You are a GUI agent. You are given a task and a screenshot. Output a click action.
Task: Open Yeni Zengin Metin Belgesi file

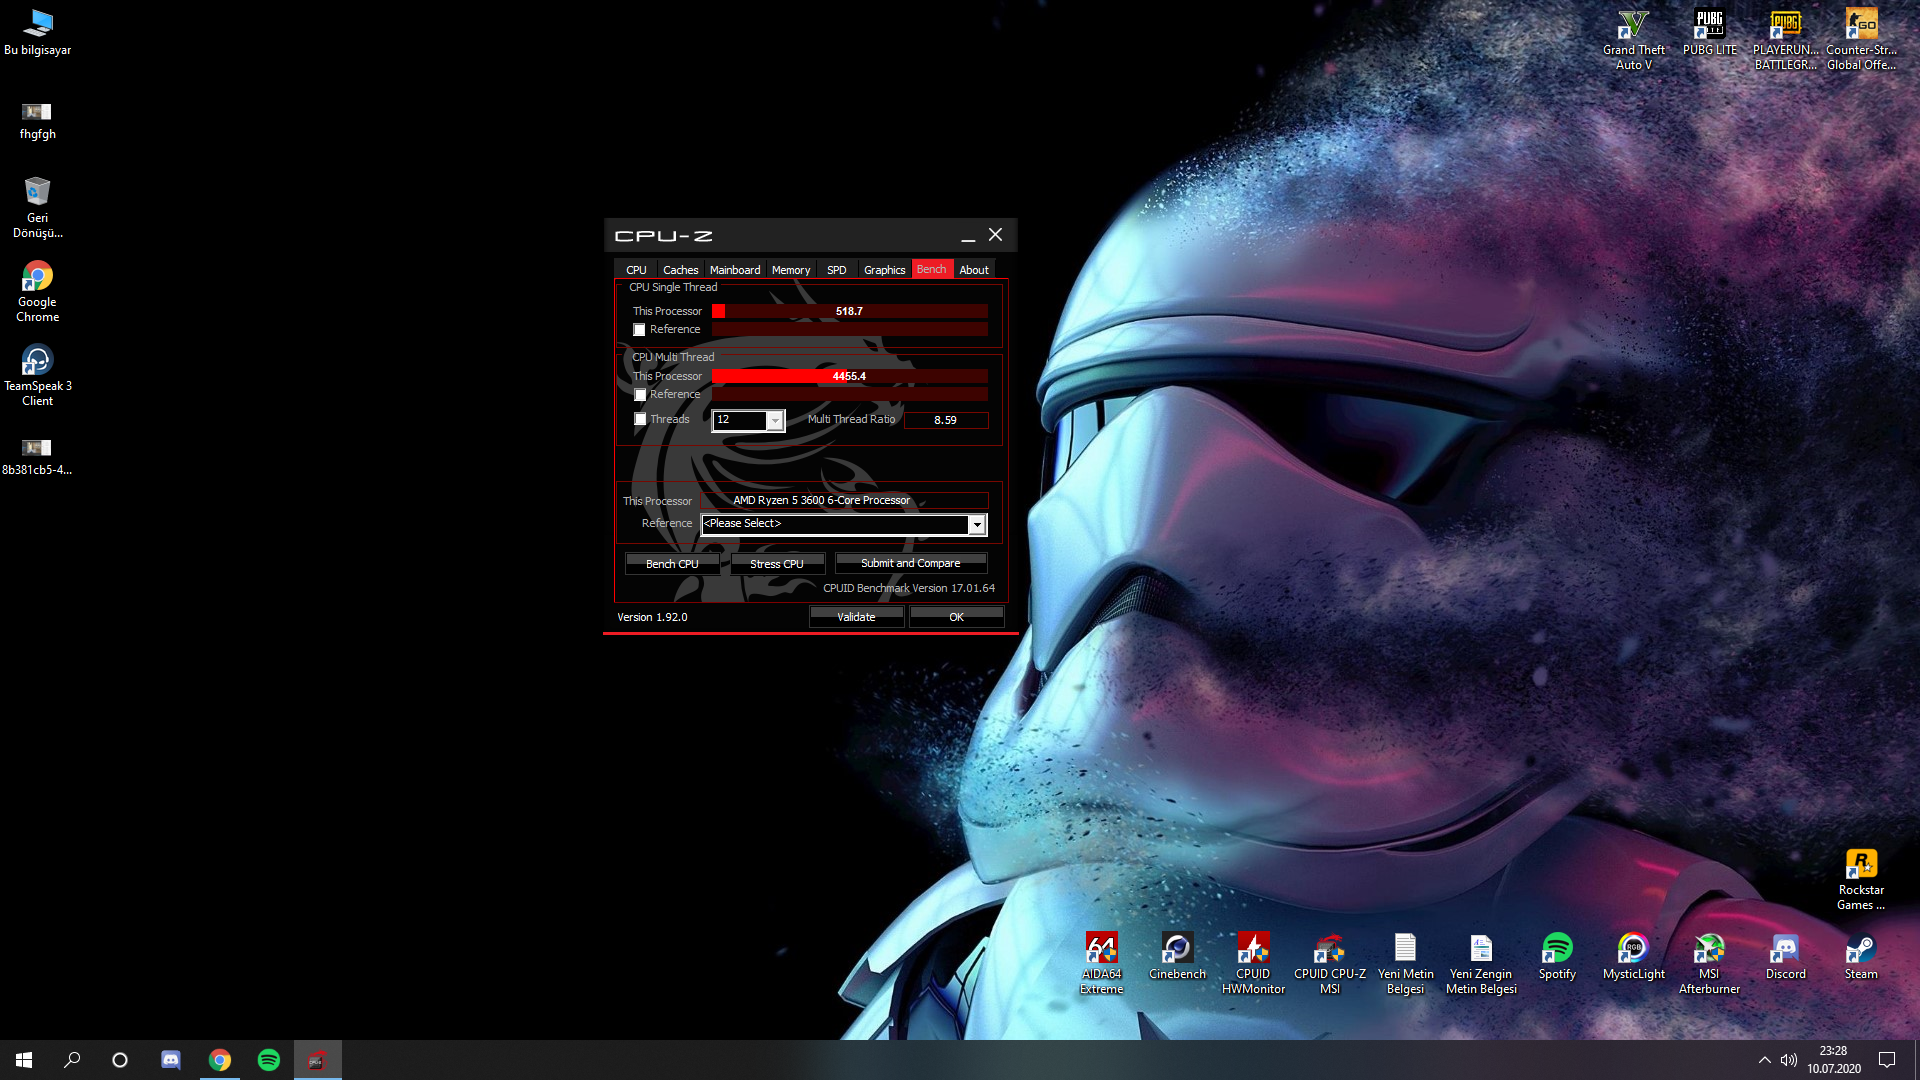(x=1481, y=963)
